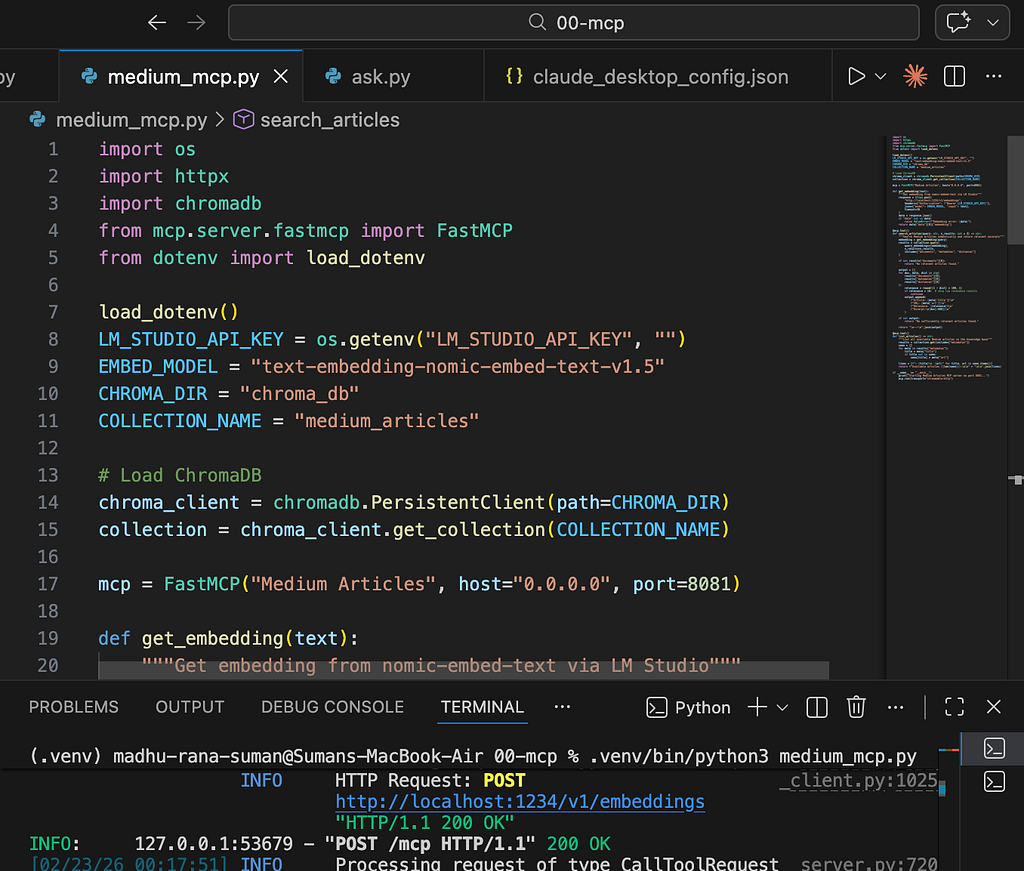Kill terminal with trash icon
Image resolution: width=1024 pixels, height=871 pixels.
(856, 707)
